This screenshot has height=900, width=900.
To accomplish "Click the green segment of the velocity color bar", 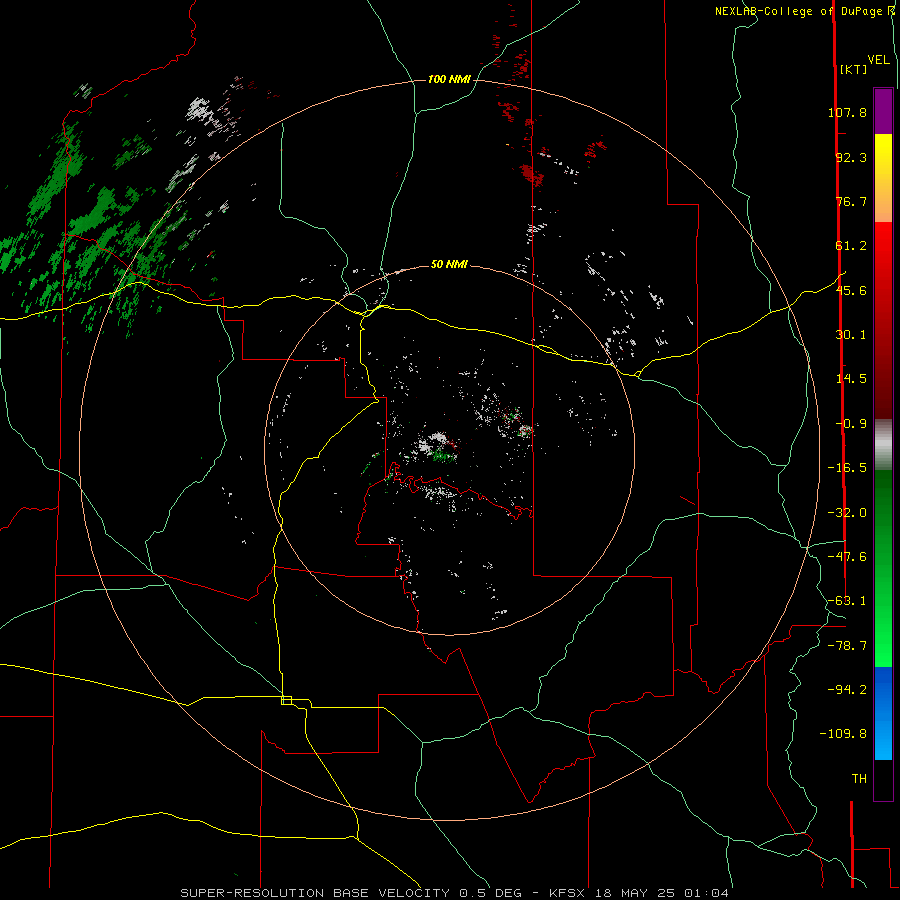I will [x=883, y=568].
